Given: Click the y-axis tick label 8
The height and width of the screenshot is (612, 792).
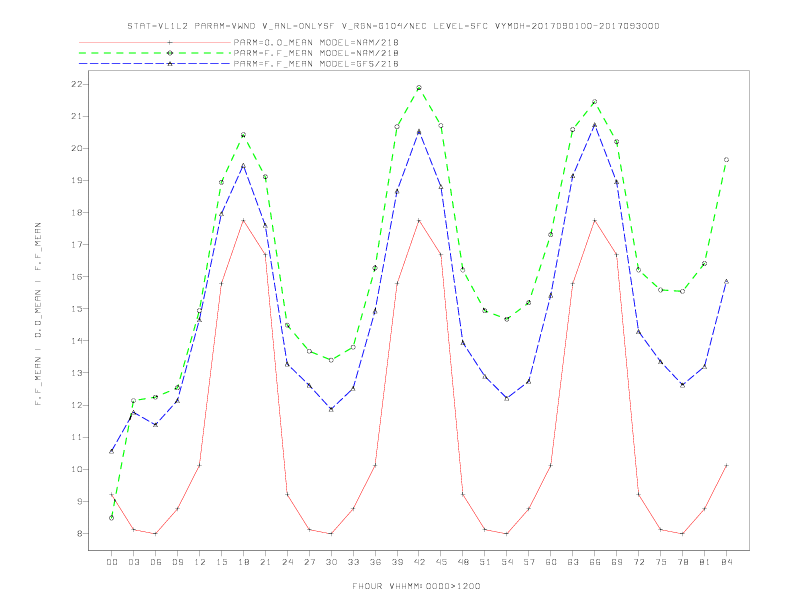Looking at the screenshot, I should coord(79,533).
